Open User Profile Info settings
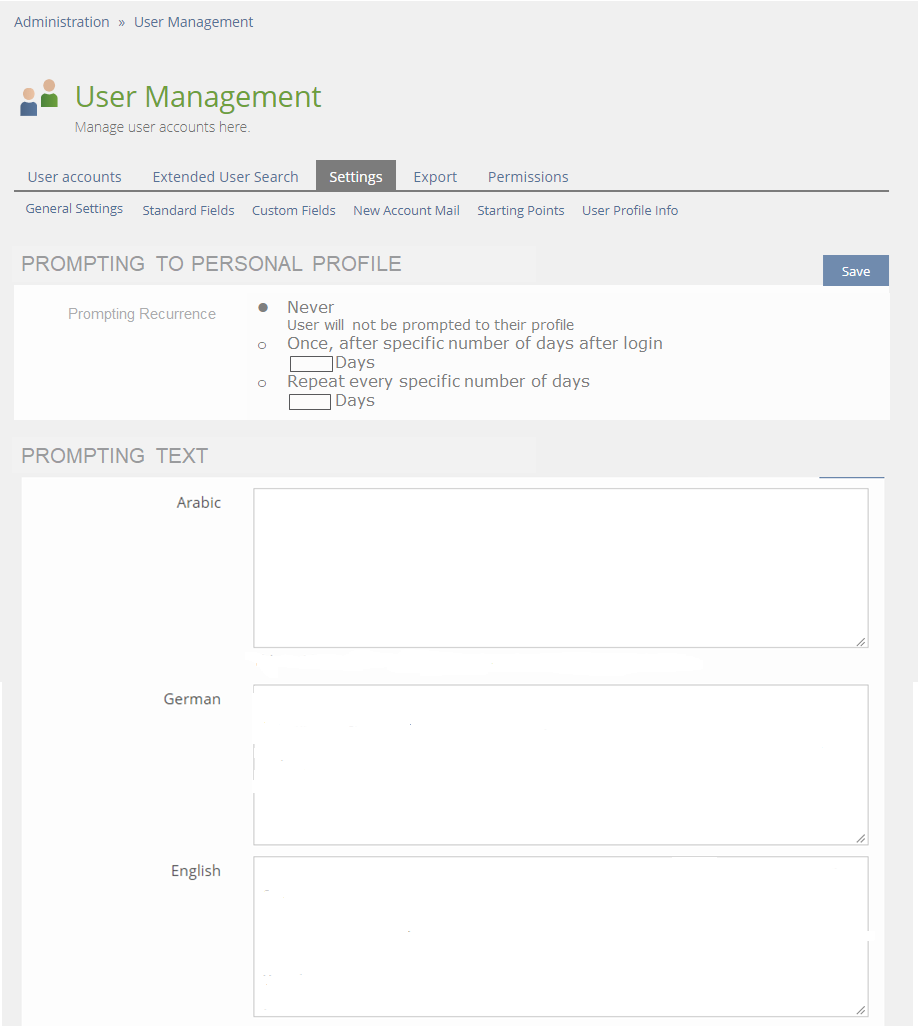Screen dimensions: 918x1026 click(630, 210)
